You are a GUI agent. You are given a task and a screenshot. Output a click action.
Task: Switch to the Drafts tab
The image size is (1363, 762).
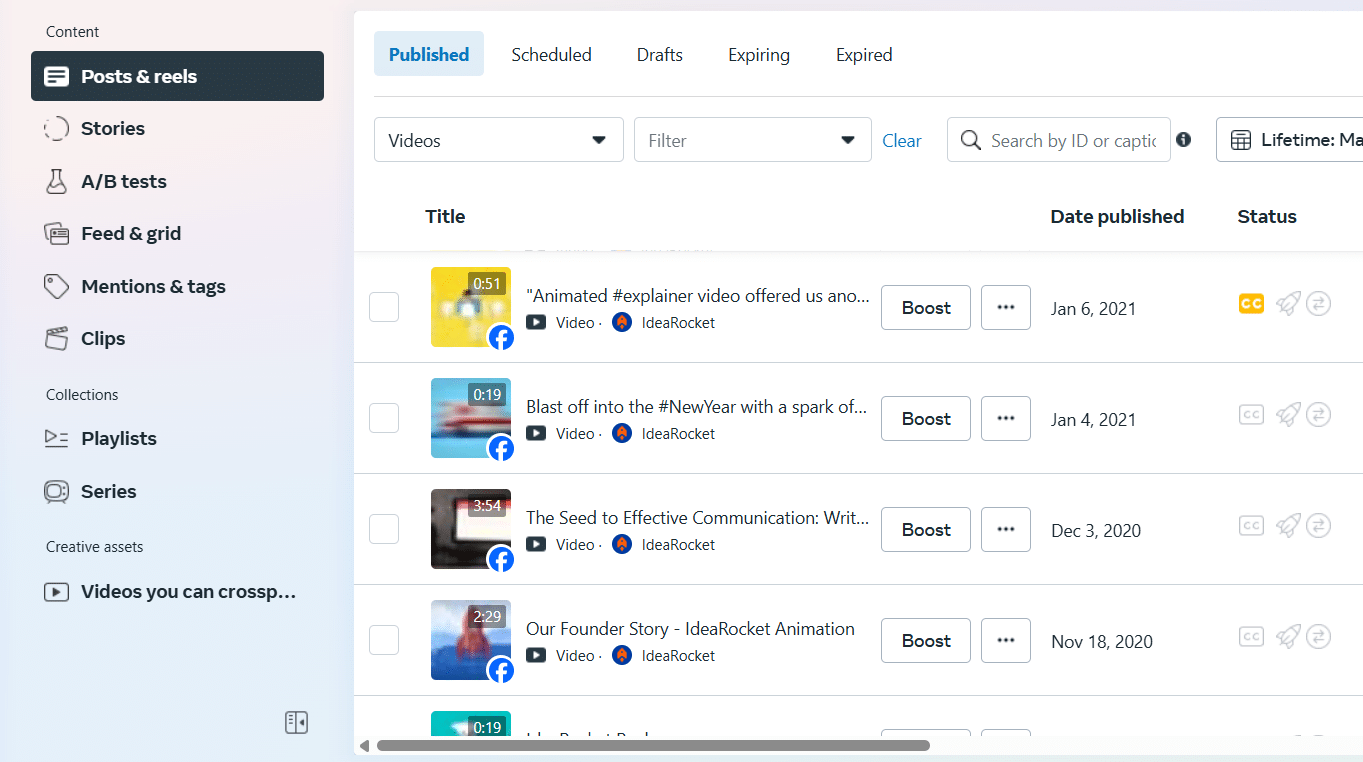tap(659, 55)
